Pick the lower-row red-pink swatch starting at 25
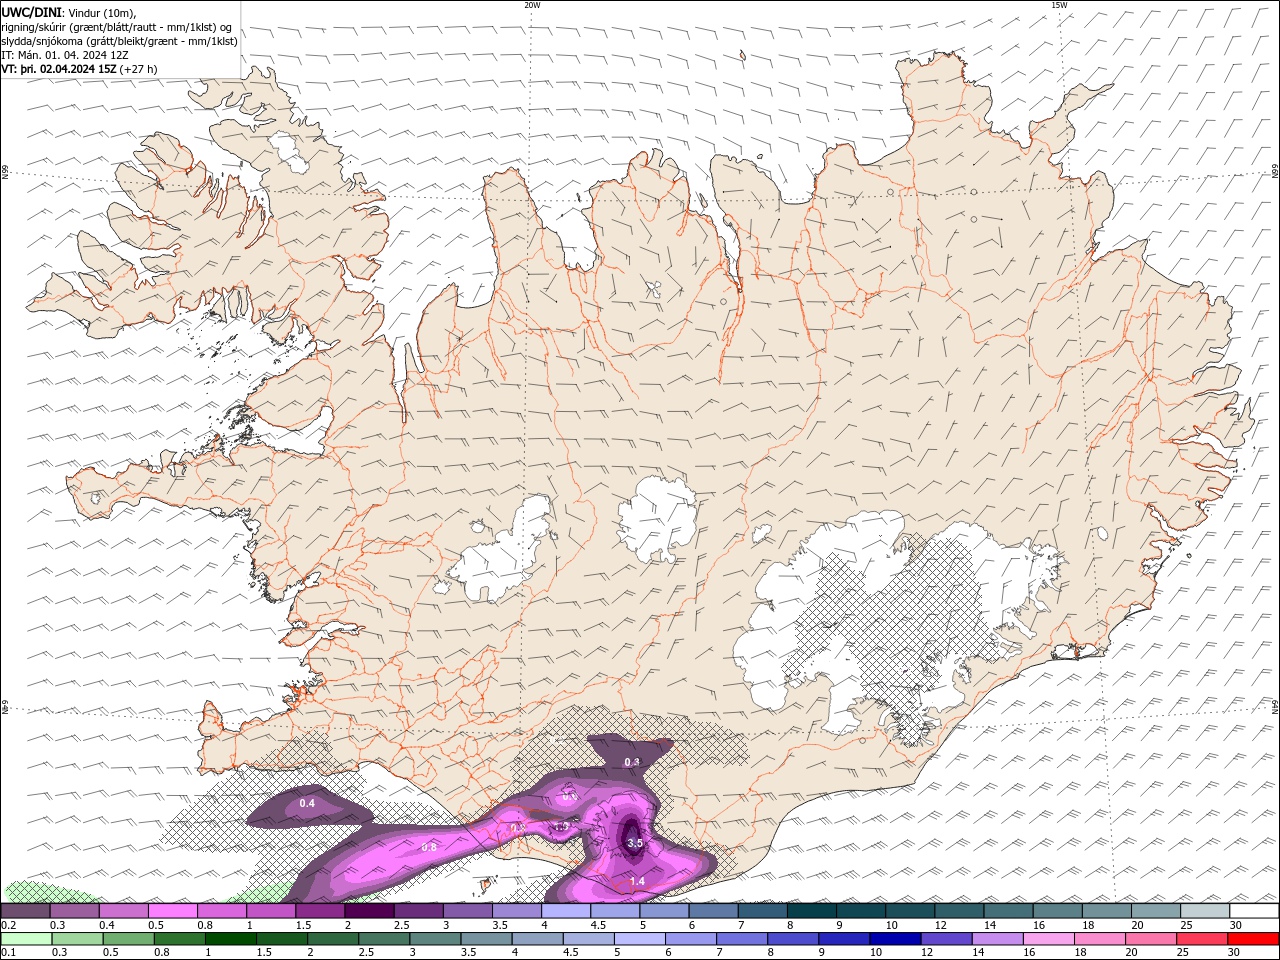Screen dimensions: 1280x960 coord(1201,939)
